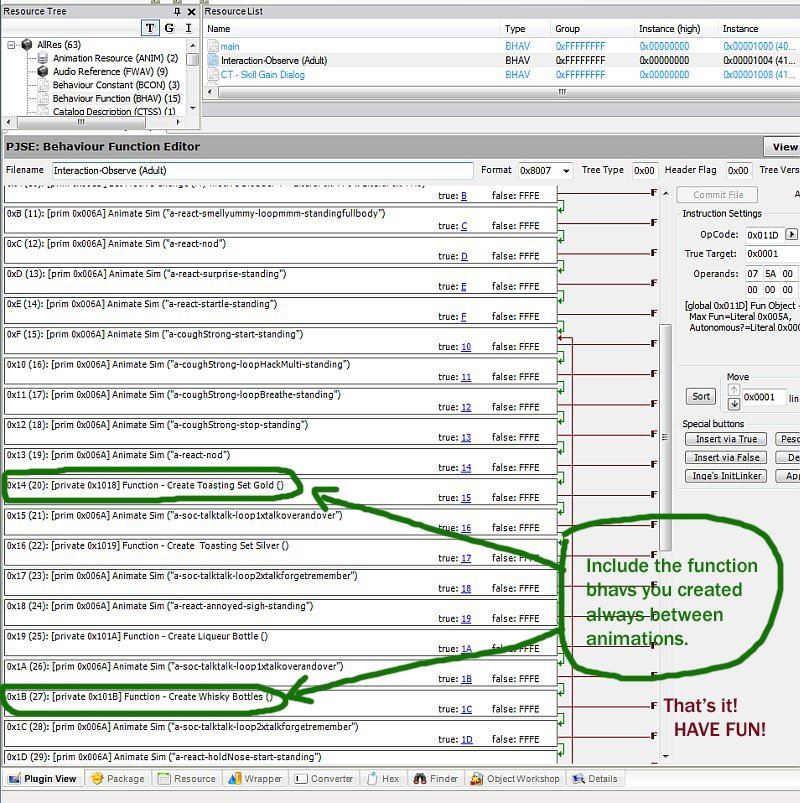The image size is (800, 803).
Task: Follow the true target link 13
Action: click(x=466, y=437)
